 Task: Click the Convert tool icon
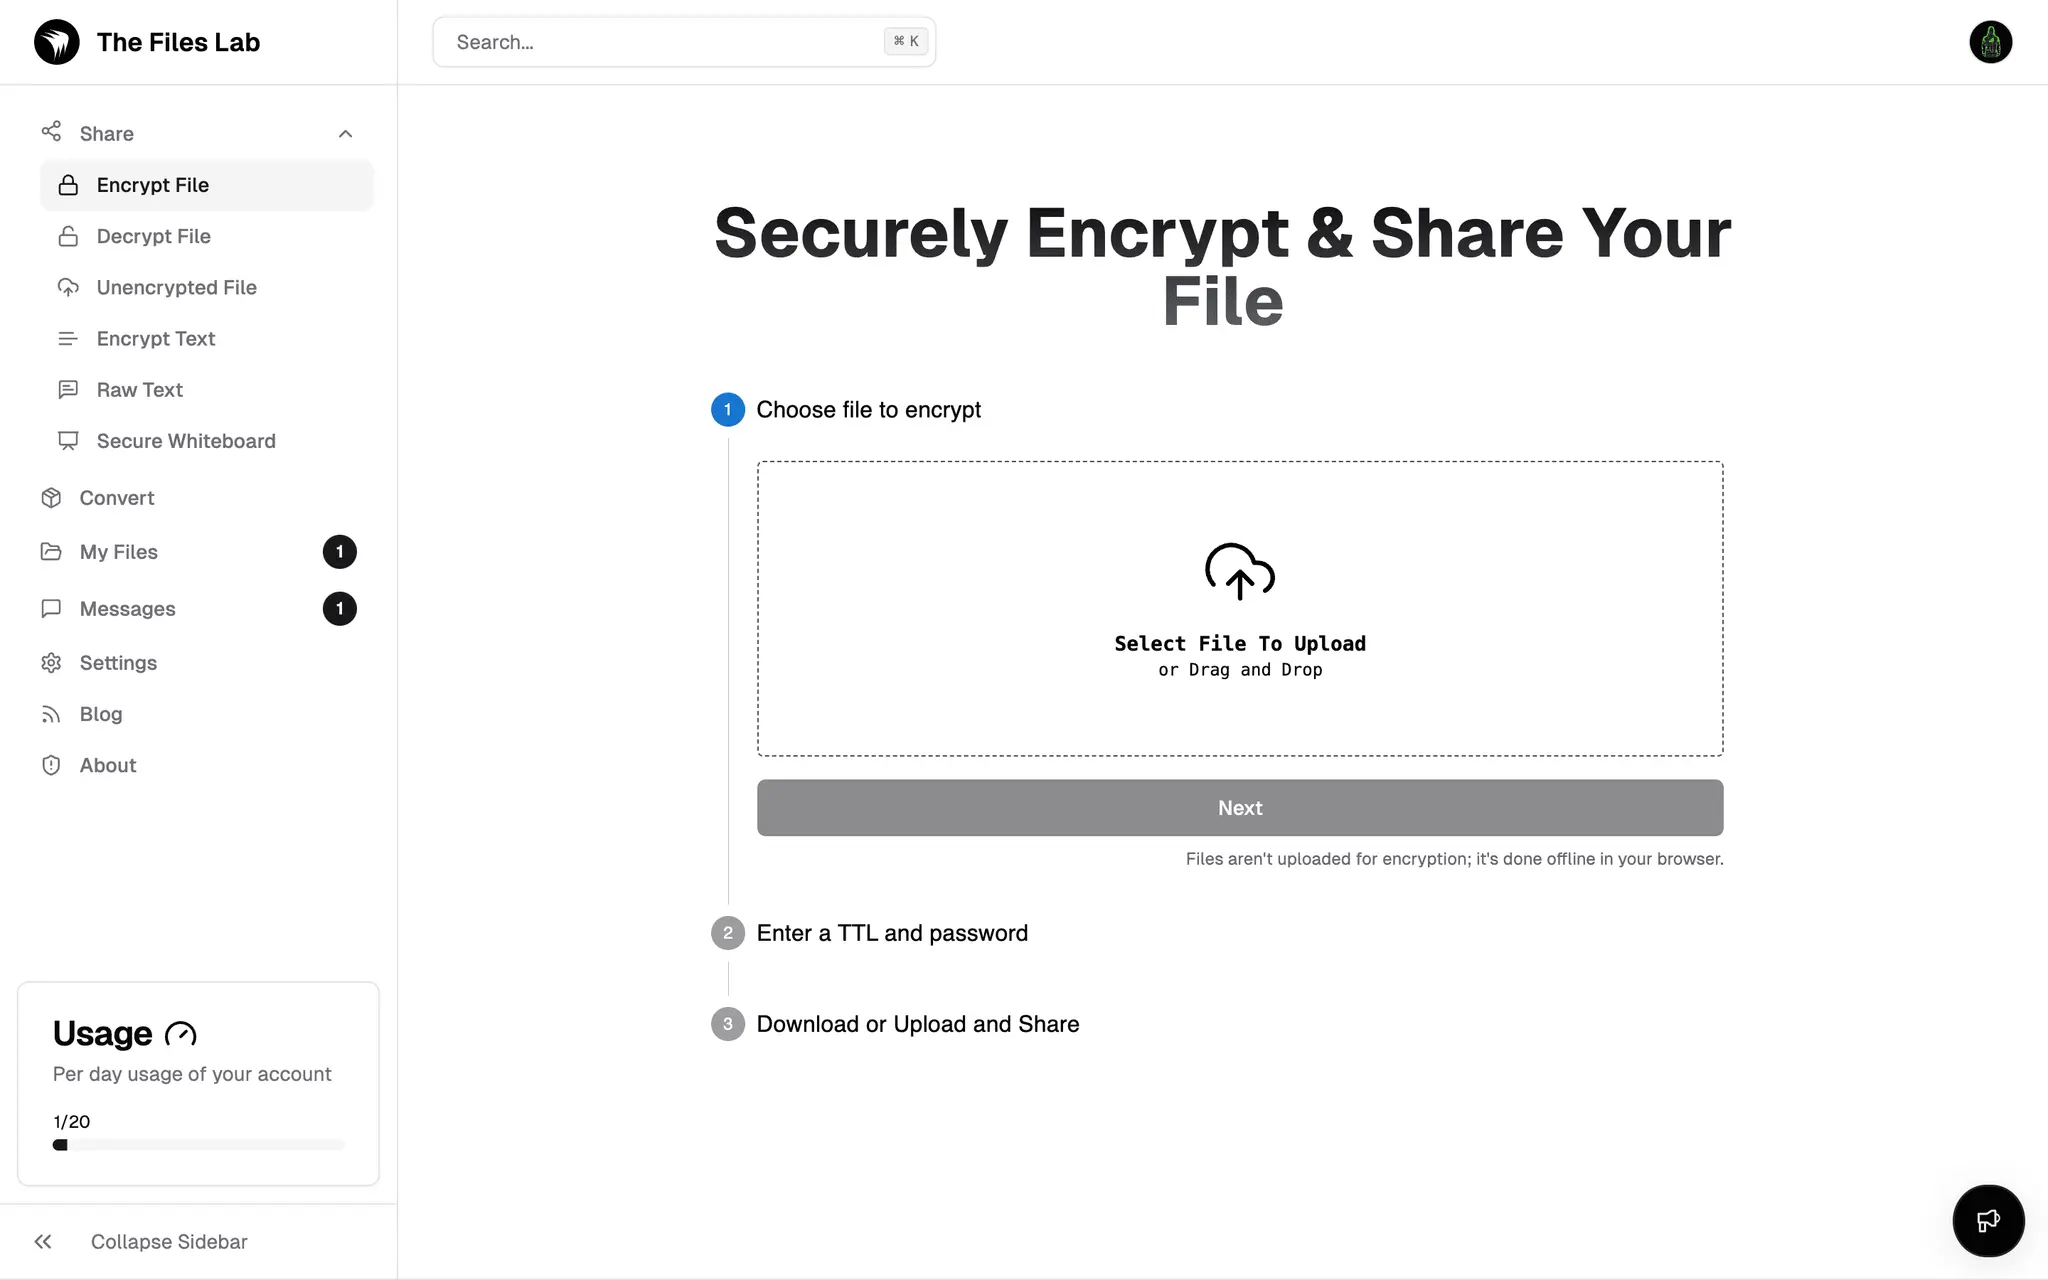52,498
